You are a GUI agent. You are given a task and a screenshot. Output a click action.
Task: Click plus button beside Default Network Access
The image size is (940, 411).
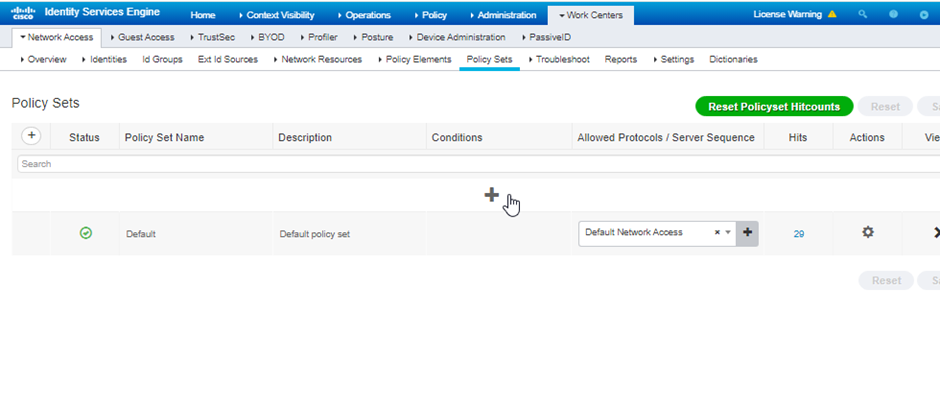747,233
